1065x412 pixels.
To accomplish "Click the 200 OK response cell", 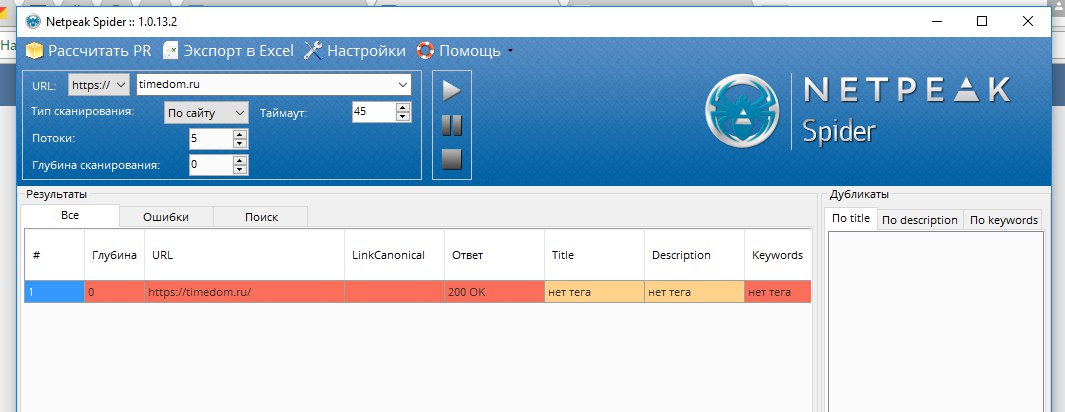I will 494,292.
